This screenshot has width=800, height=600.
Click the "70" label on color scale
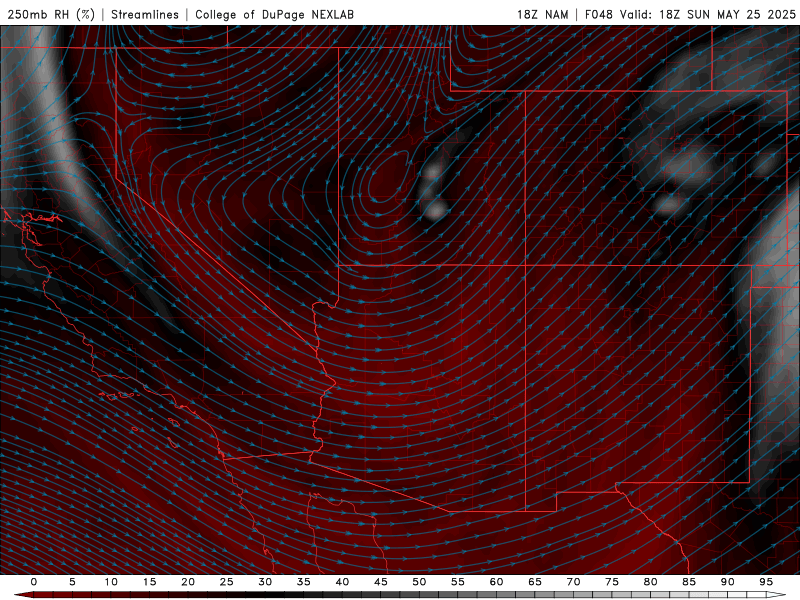pyautogui.click(x=573, y=582)
